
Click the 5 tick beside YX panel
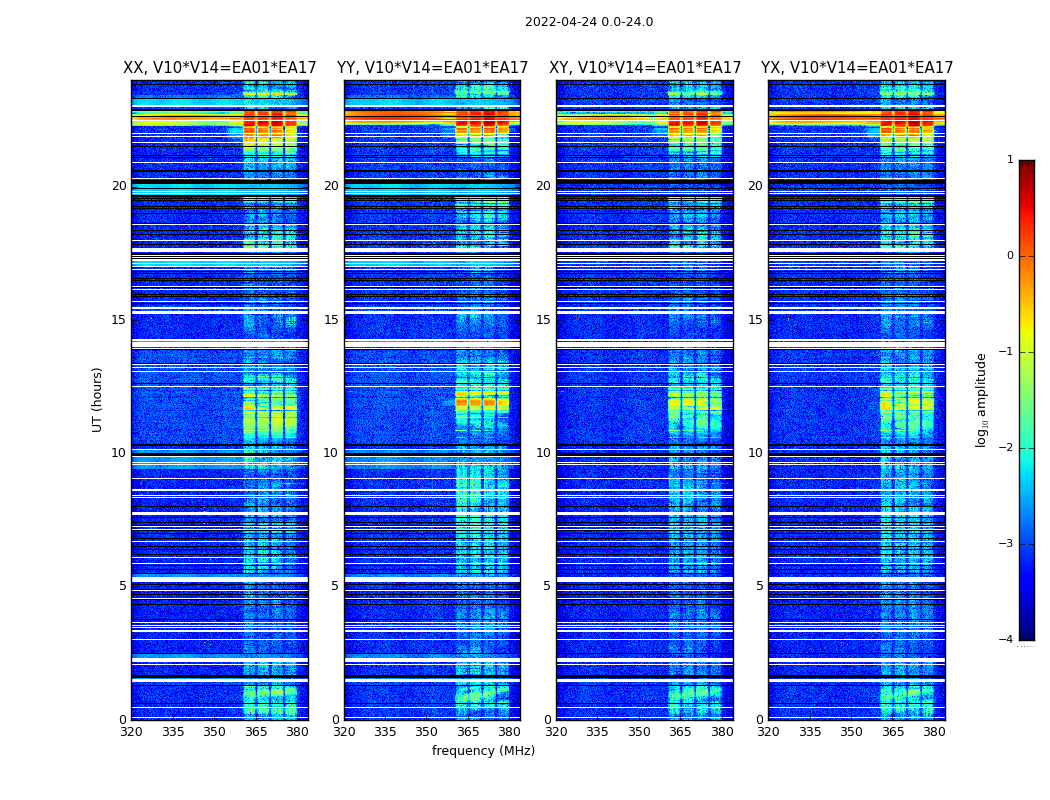click(x=759, y=586)
